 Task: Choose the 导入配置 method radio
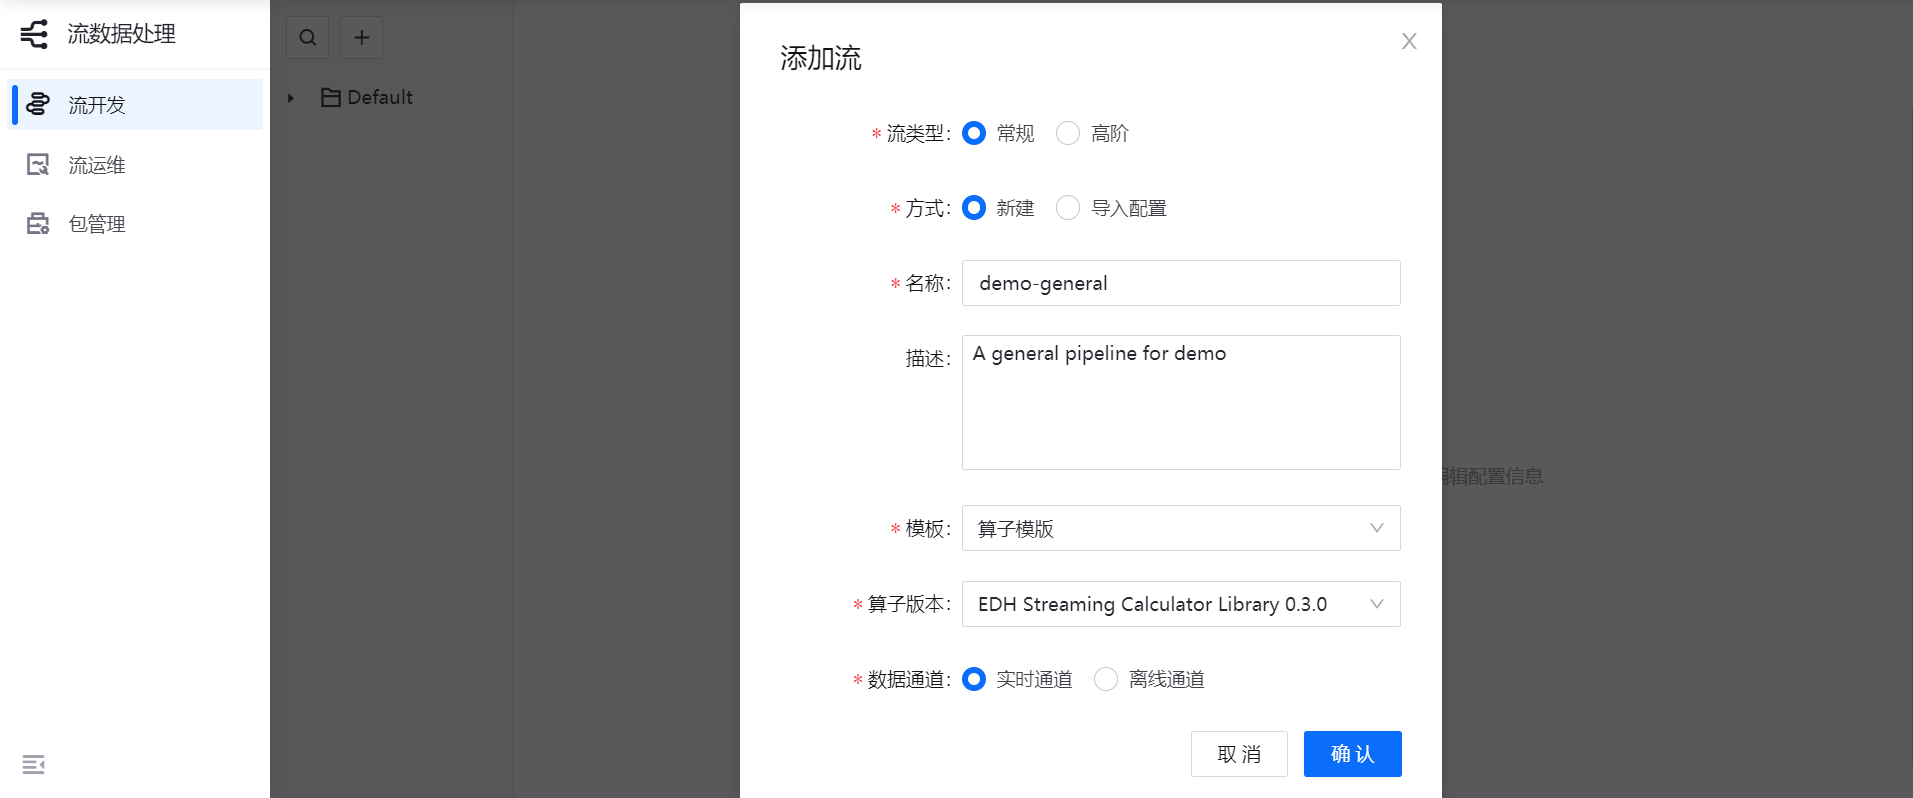(x=1068, y=208)
